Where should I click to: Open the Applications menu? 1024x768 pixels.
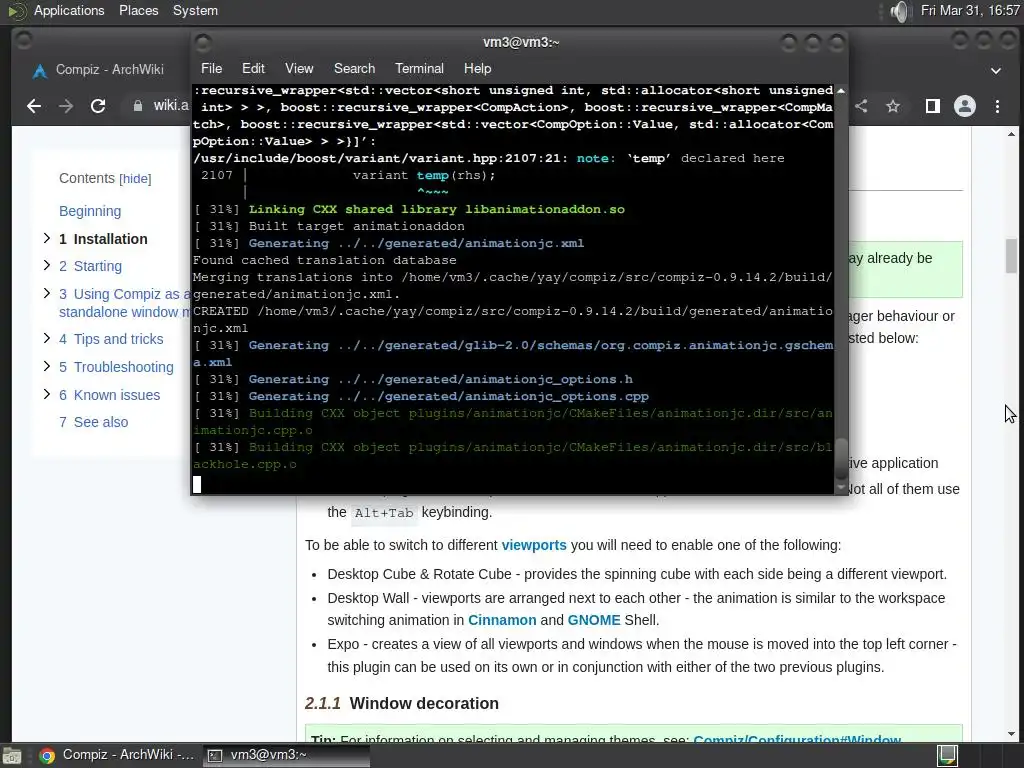pos(69,11)
